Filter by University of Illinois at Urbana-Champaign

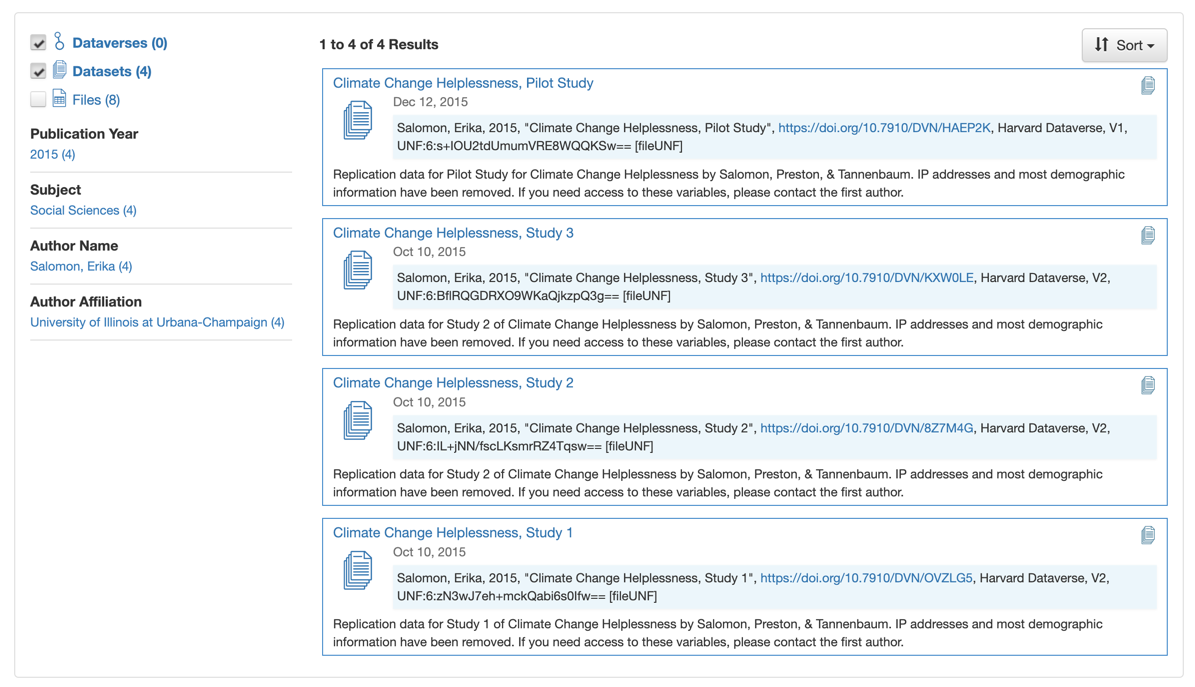pos(157,323)
